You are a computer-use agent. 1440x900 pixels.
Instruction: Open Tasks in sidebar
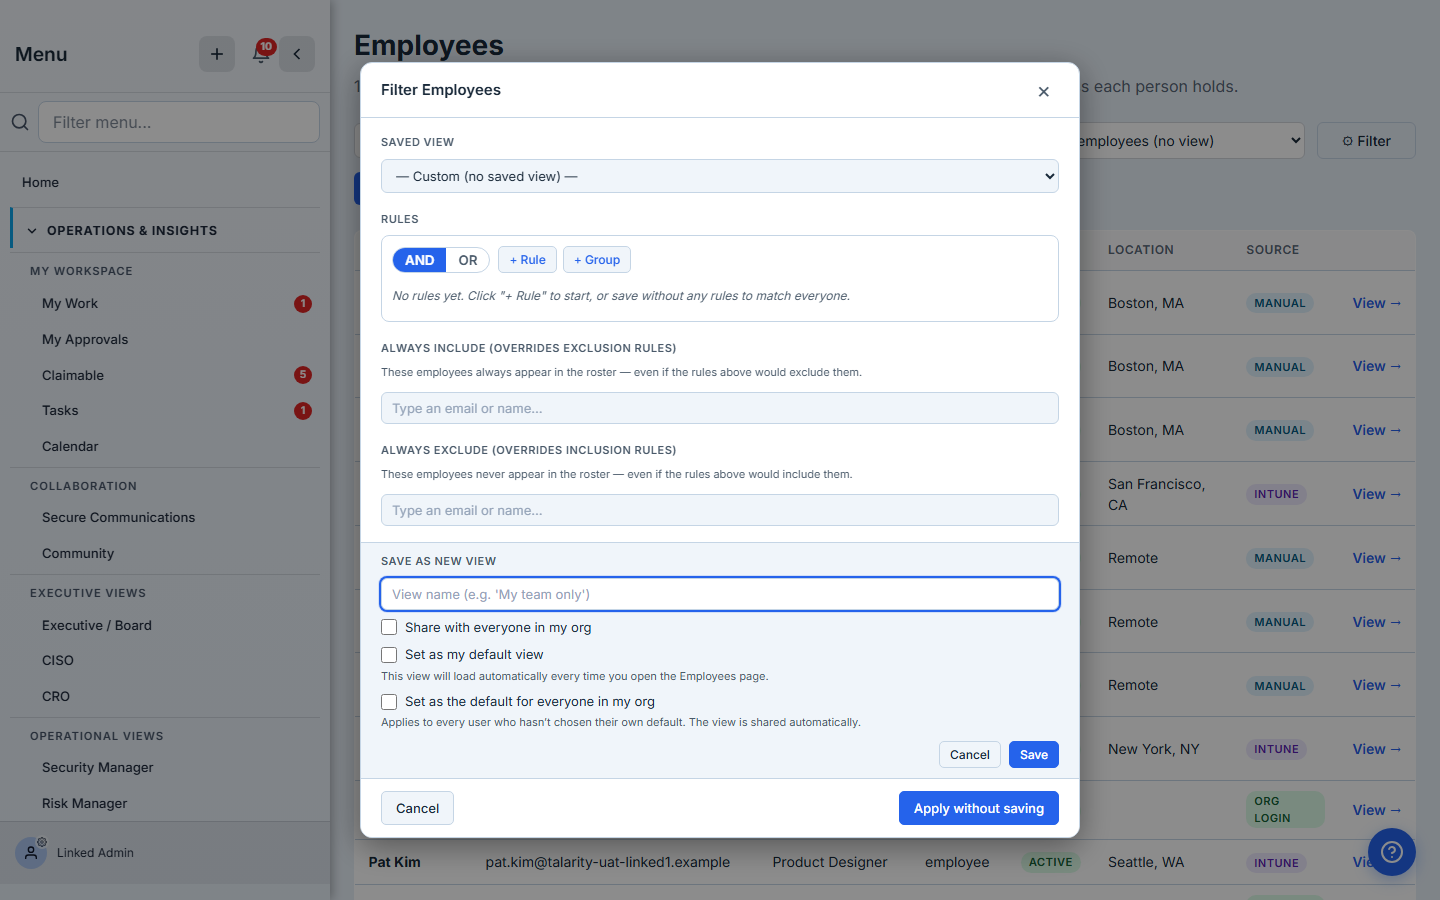tap(60, 410)
